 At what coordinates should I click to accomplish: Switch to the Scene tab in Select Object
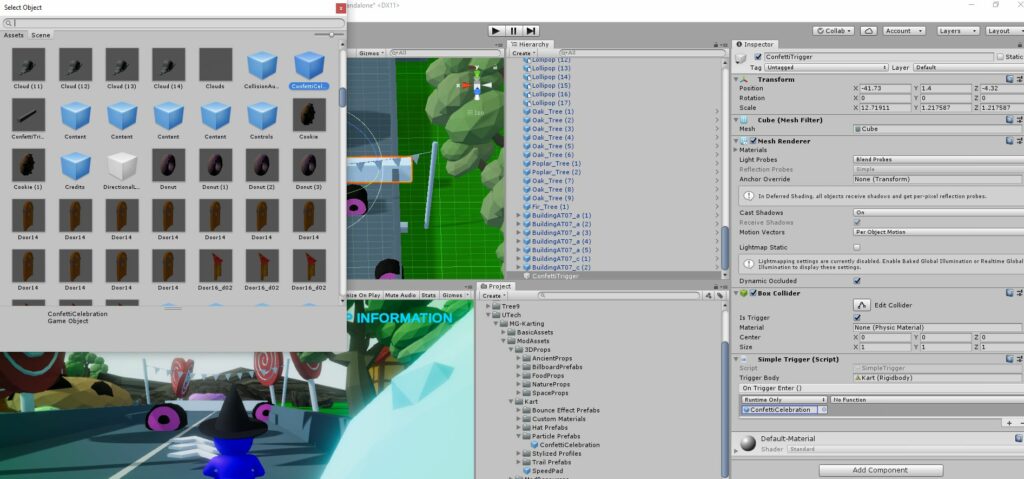point(41,35)
